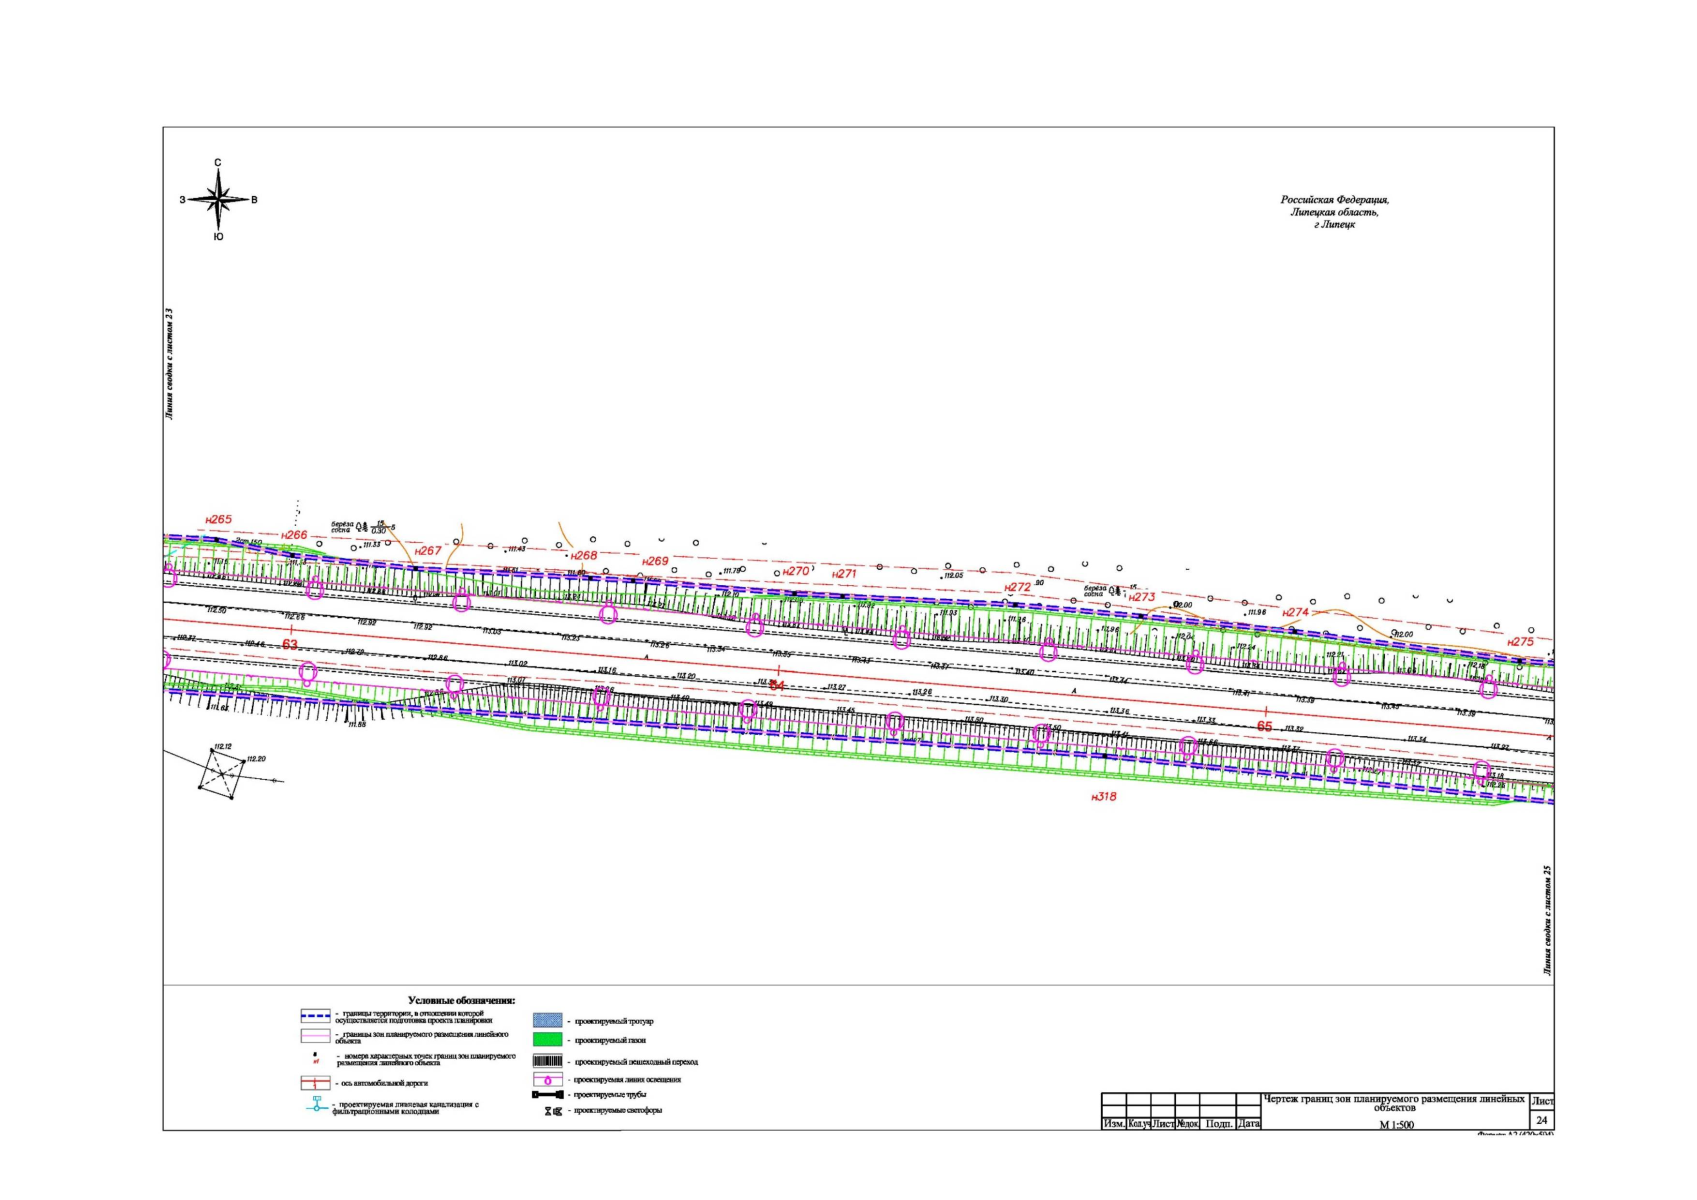Click the square structure with crossed dashed diagonals

221,773
